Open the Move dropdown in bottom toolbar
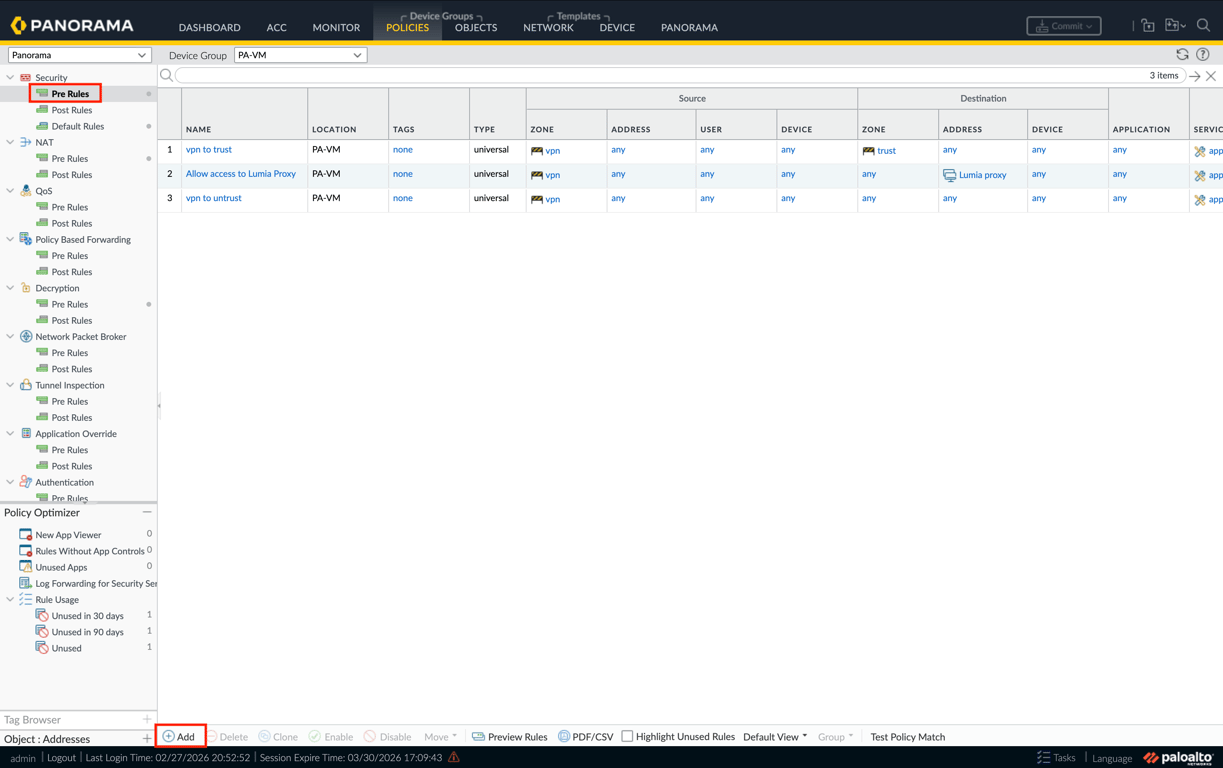Viewport: 1223px width, 768px height. (x=440, y=737)
